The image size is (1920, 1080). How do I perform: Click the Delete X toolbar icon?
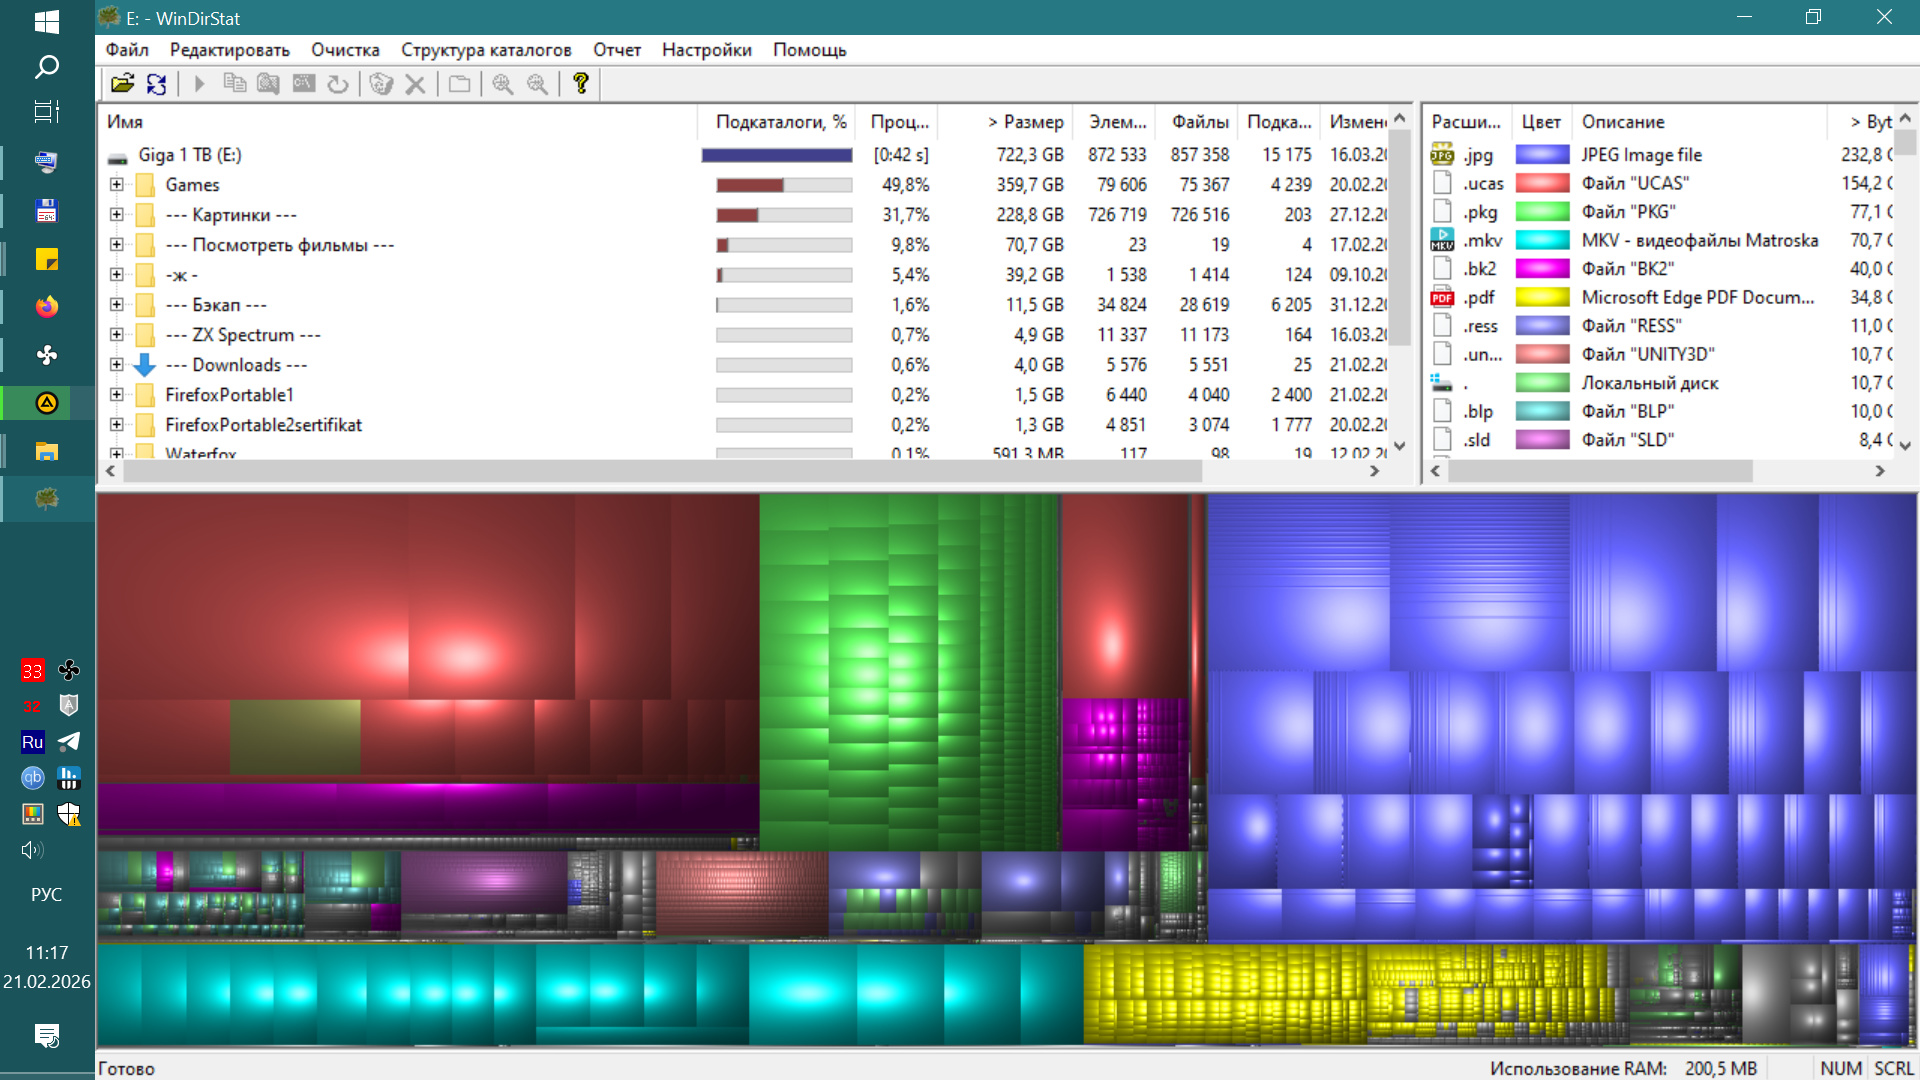pyautogui.click(x=415, y=84)
